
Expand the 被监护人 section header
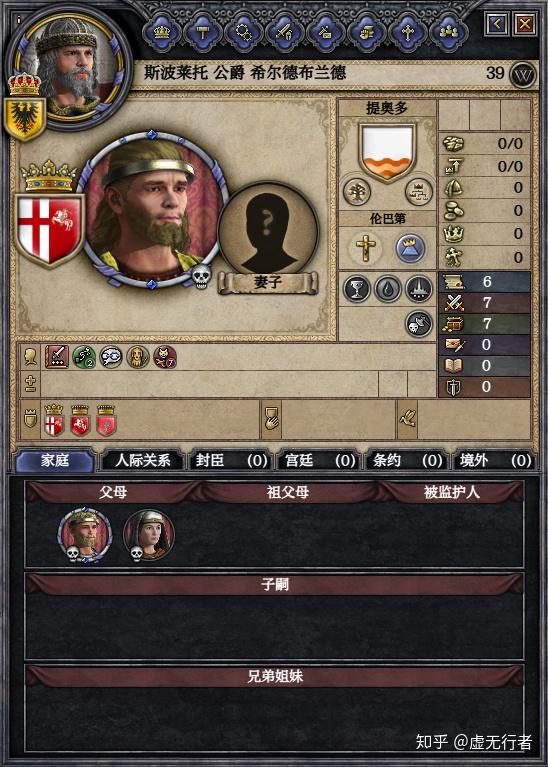451,492
